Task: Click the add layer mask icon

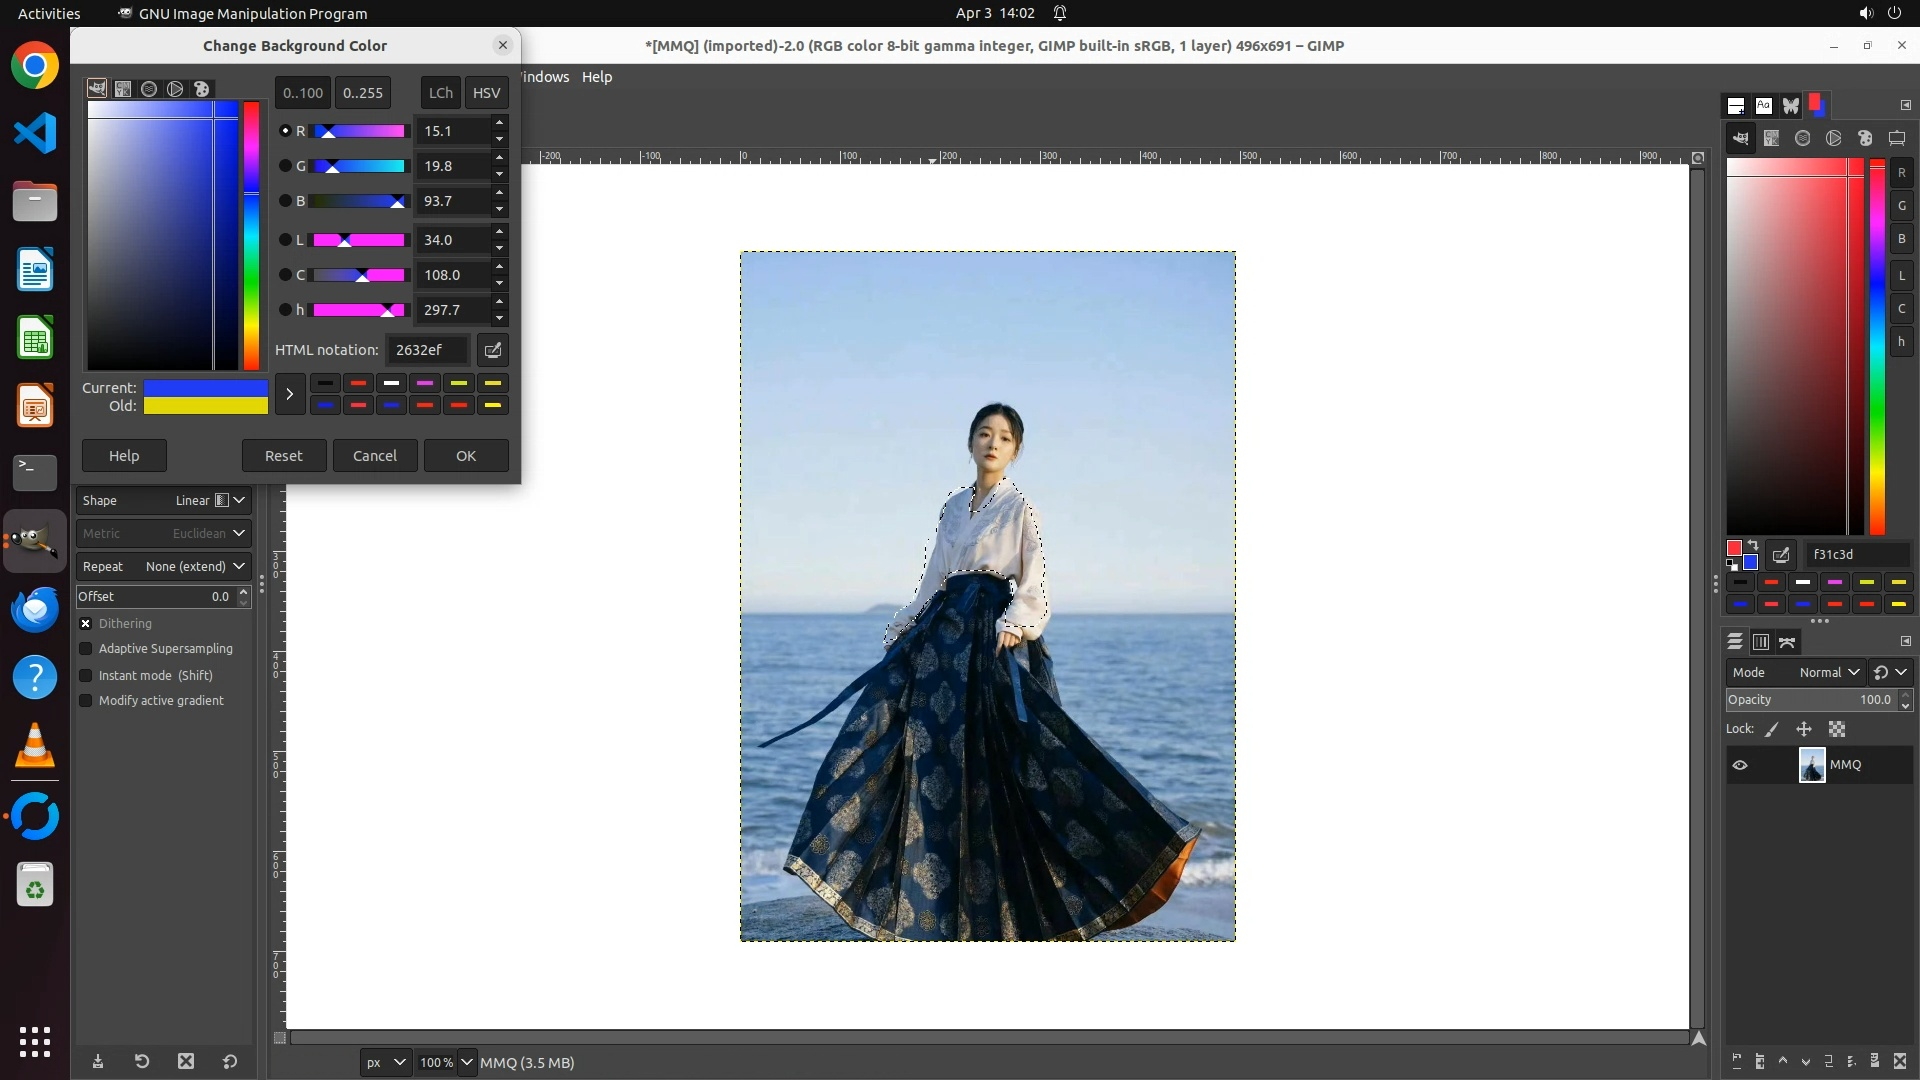Action: click(1875, 1061)
